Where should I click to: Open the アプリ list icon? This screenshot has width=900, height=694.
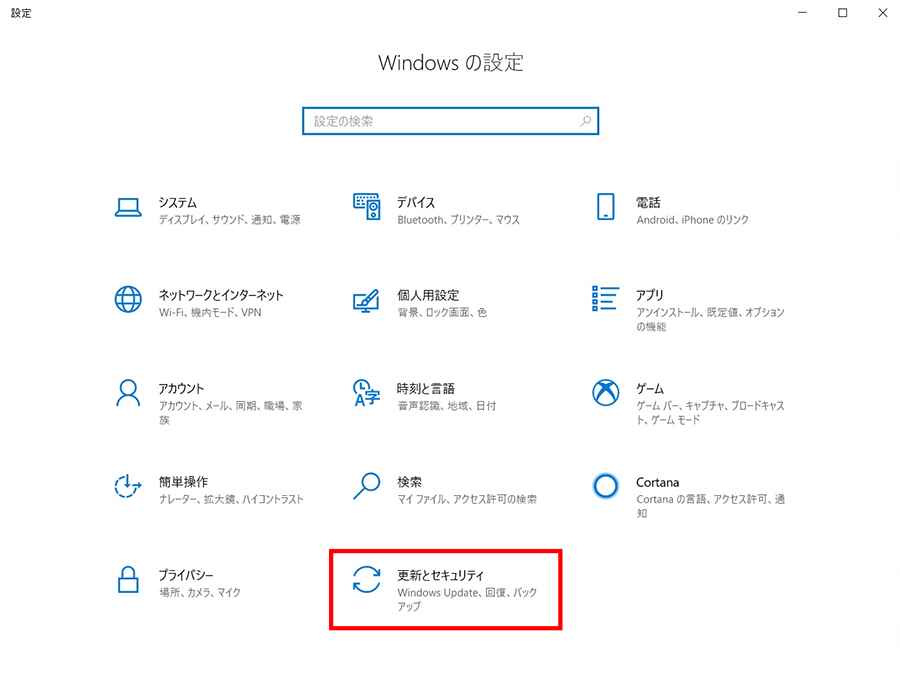[x=606, y=298]
